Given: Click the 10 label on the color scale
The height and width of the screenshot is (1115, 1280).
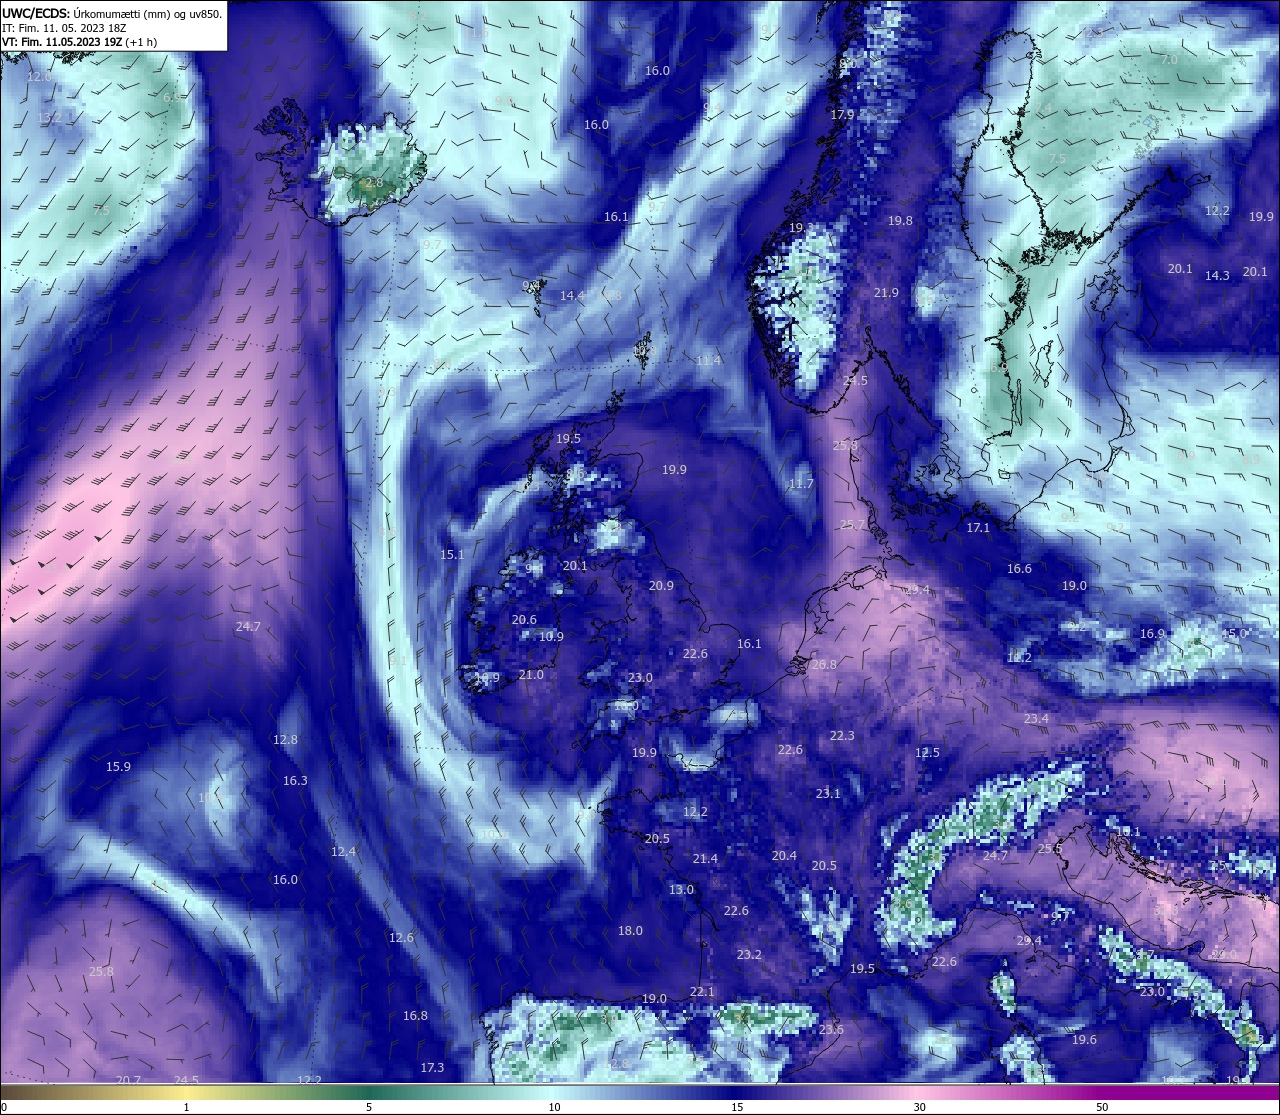Looking at the screenshot, I should click(x=553, y=1107).
